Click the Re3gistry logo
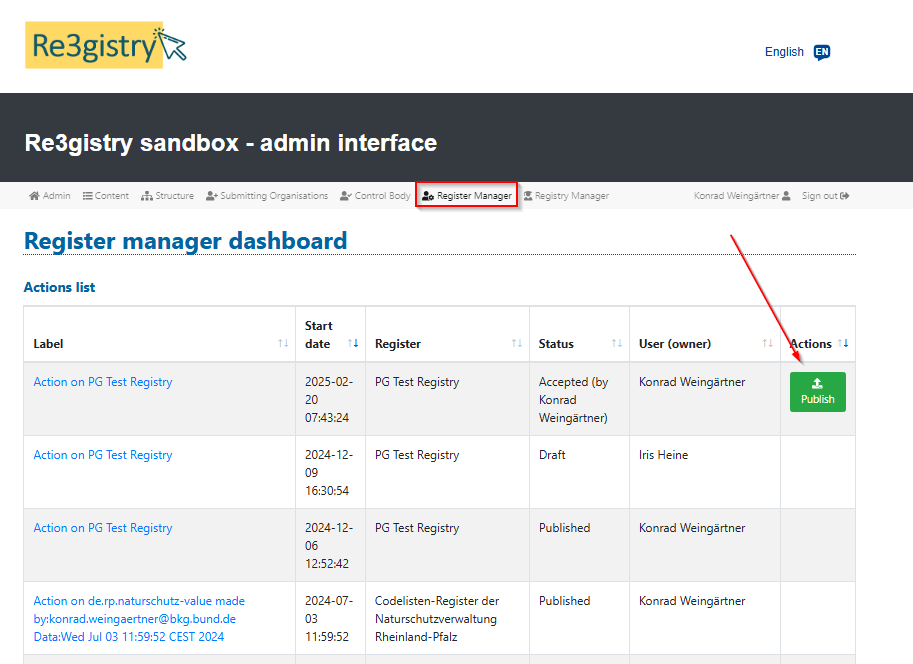This screenshot has width=913, height=664. click(105, 46)
